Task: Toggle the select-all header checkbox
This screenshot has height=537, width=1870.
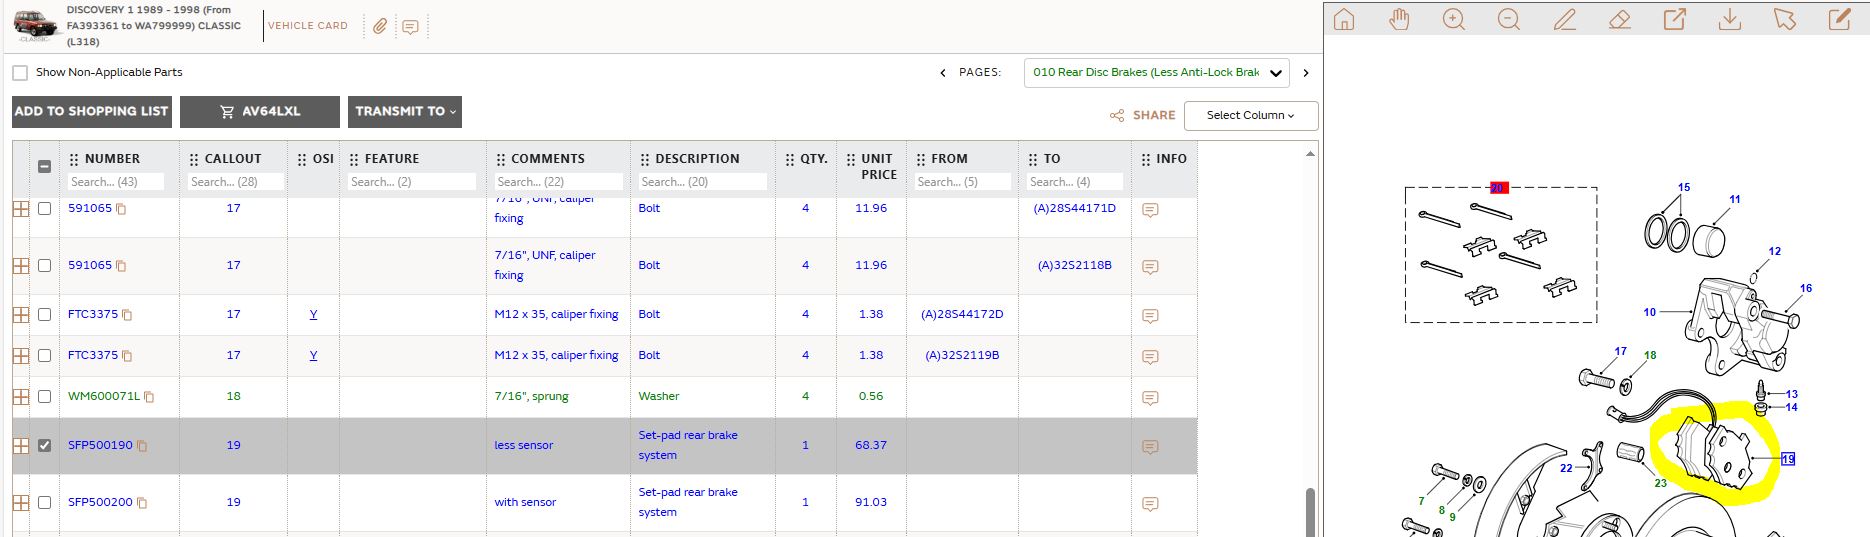Action: click(44, 167)
